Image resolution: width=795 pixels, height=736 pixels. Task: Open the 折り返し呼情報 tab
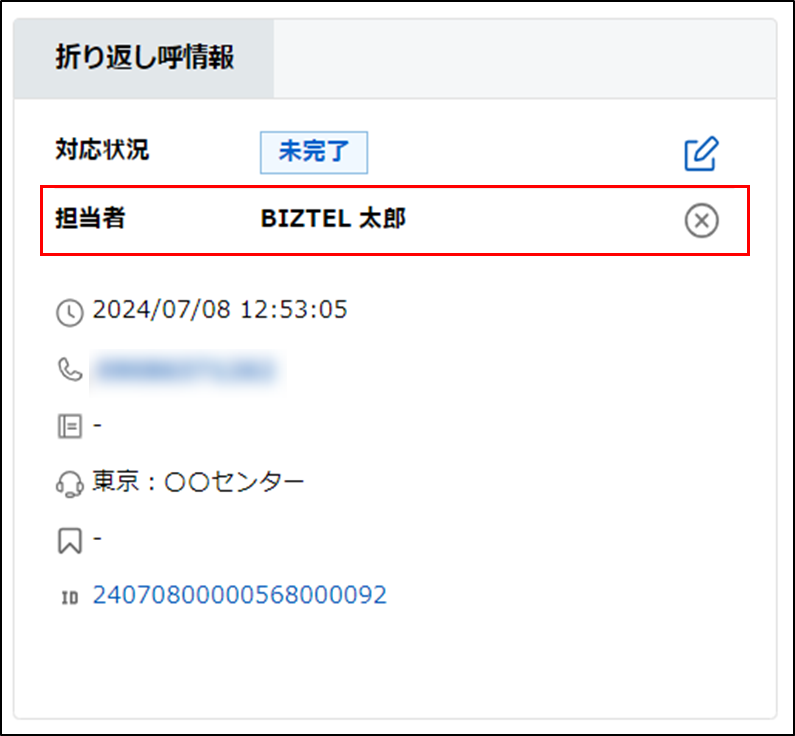click(x=144, y=58)
